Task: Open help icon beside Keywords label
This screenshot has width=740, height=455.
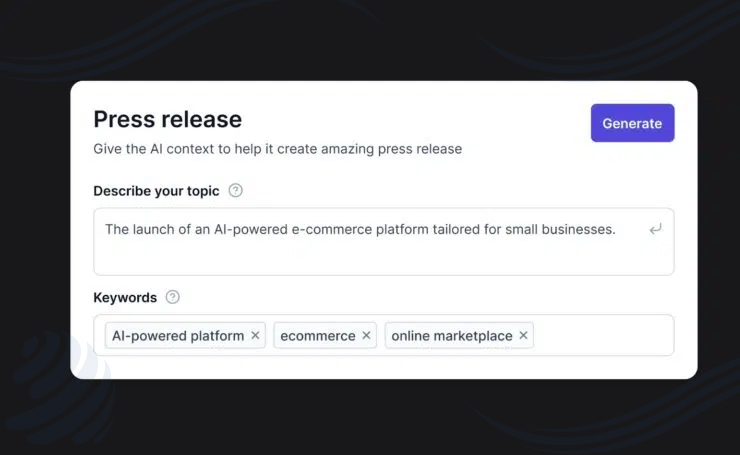Action: 173,297
